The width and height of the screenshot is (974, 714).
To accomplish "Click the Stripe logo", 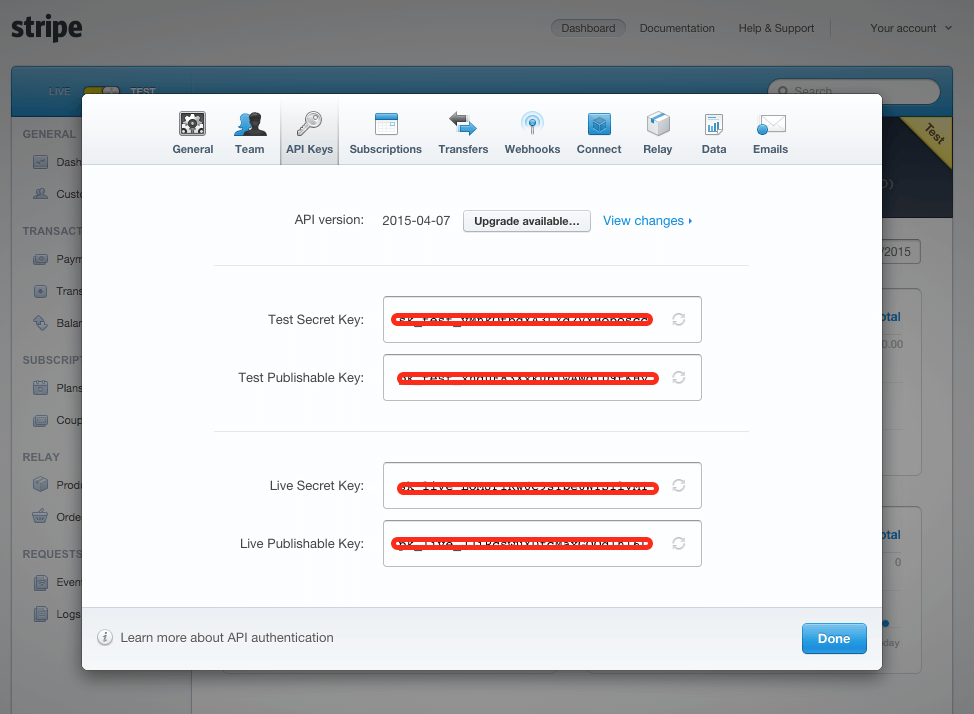I will click(46, 28).
